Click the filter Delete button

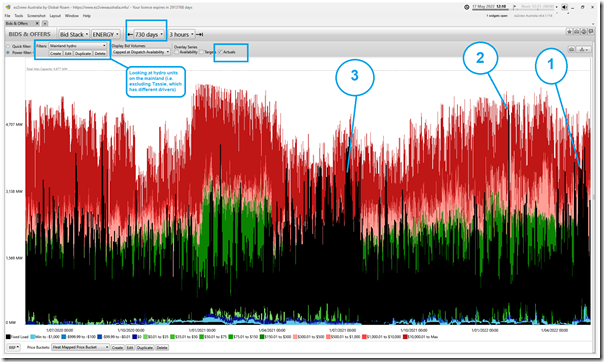100,53
